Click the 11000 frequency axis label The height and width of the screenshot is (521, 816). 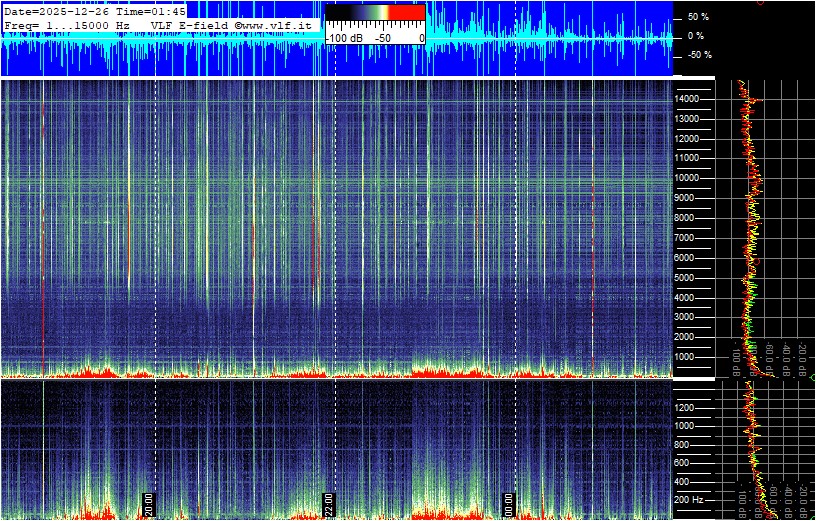(687, 158)
